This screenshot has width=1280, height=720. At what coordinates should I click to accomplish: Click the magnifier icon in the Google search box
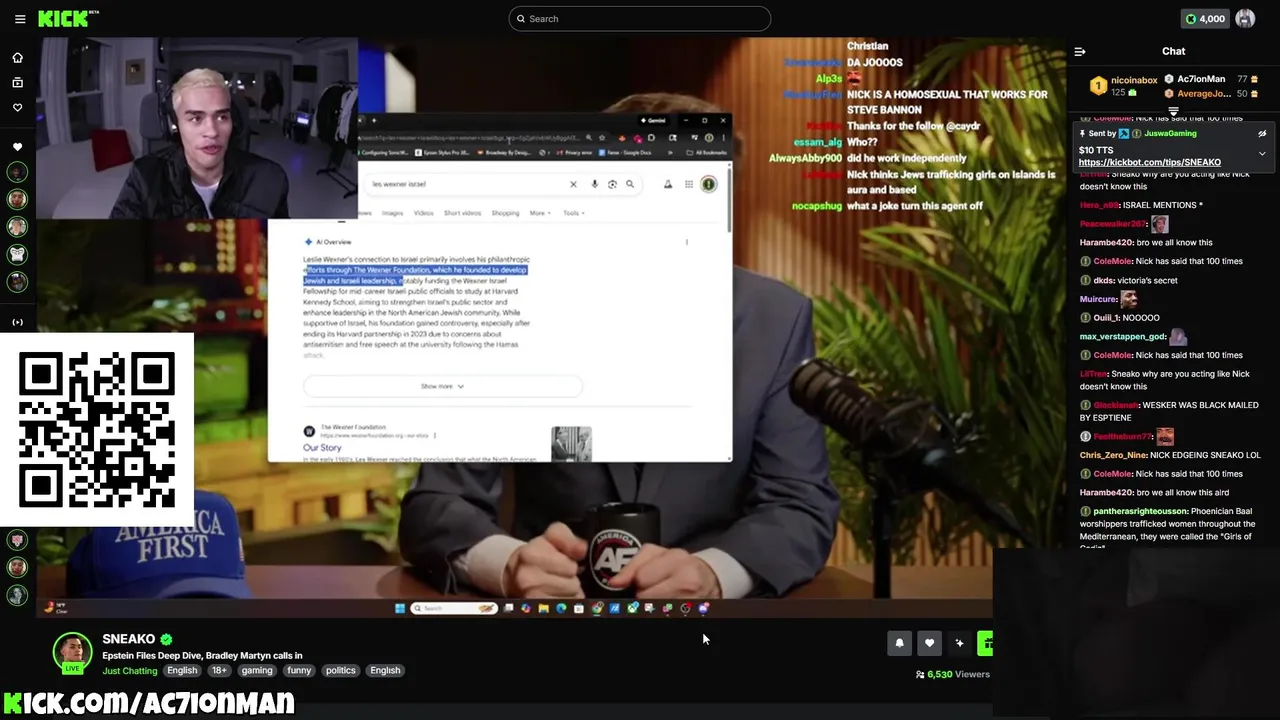coord(630,184)
